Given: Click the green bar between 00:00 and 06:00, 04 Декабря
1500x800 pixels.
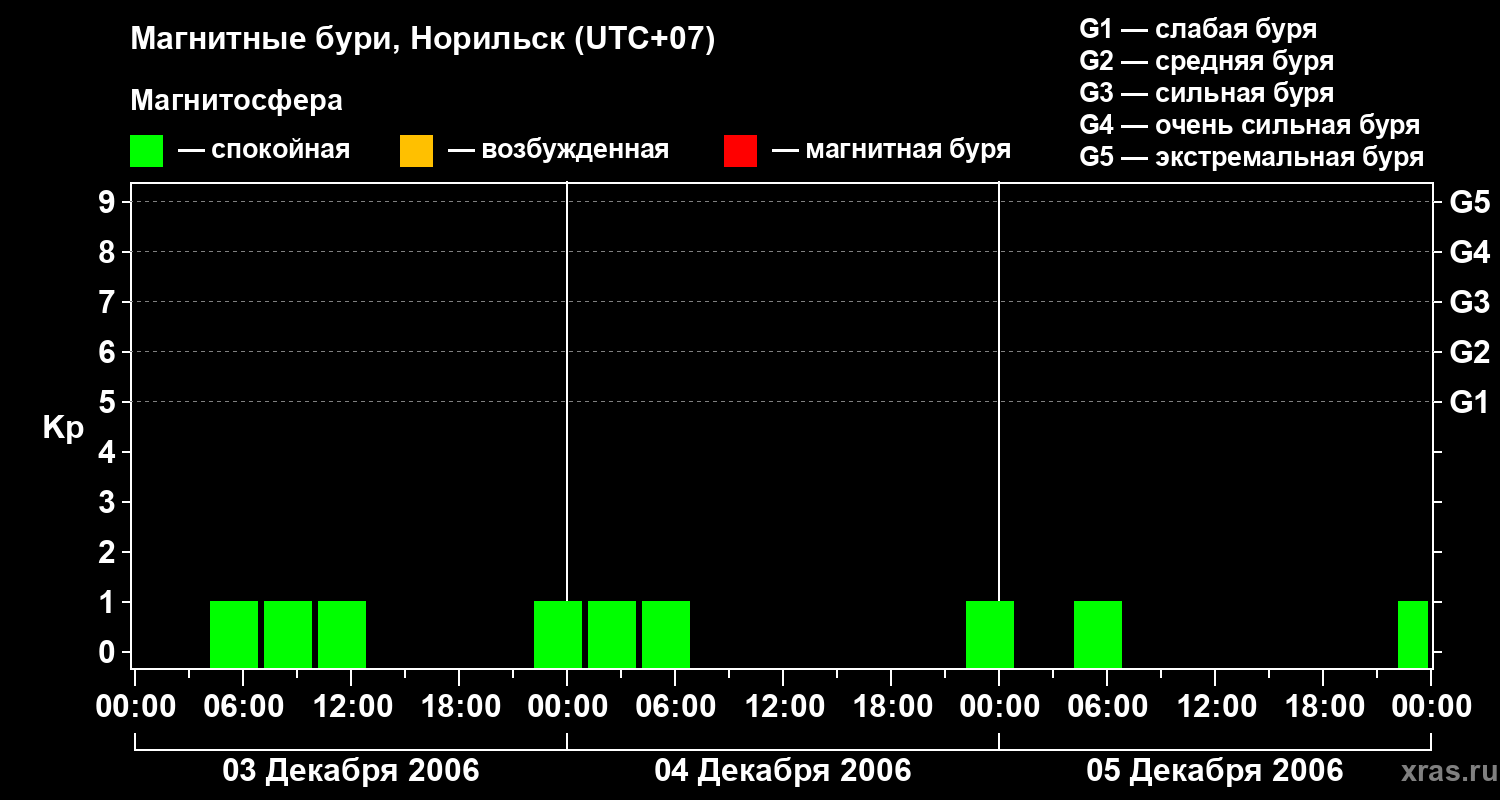Looking at the screenshot, I should pos(612,634).
